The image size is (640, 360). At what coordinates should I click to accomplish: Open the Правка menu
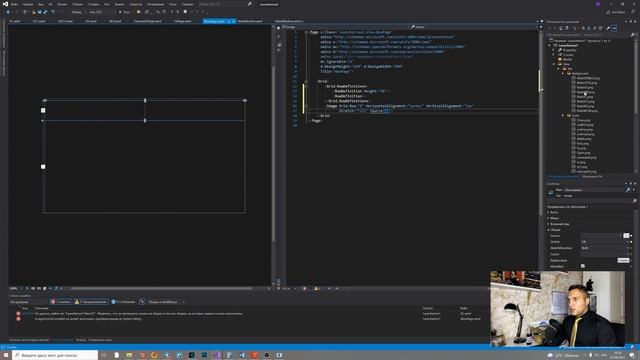28,4
